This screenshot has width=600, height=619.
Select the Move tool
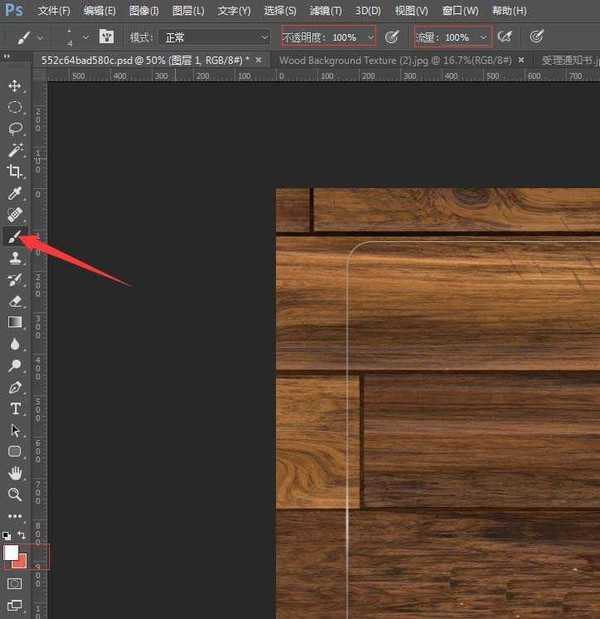coord(15,86)
